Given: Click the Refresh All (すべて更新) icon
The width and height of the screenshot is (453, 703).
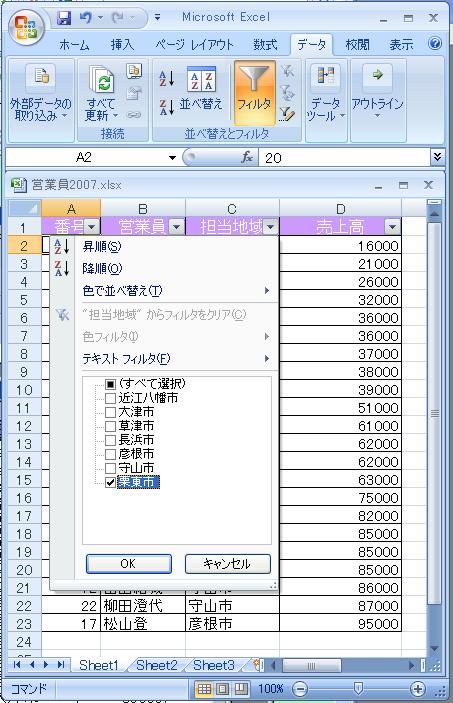Looking at the screenshot, I should [x=101, y=81].
